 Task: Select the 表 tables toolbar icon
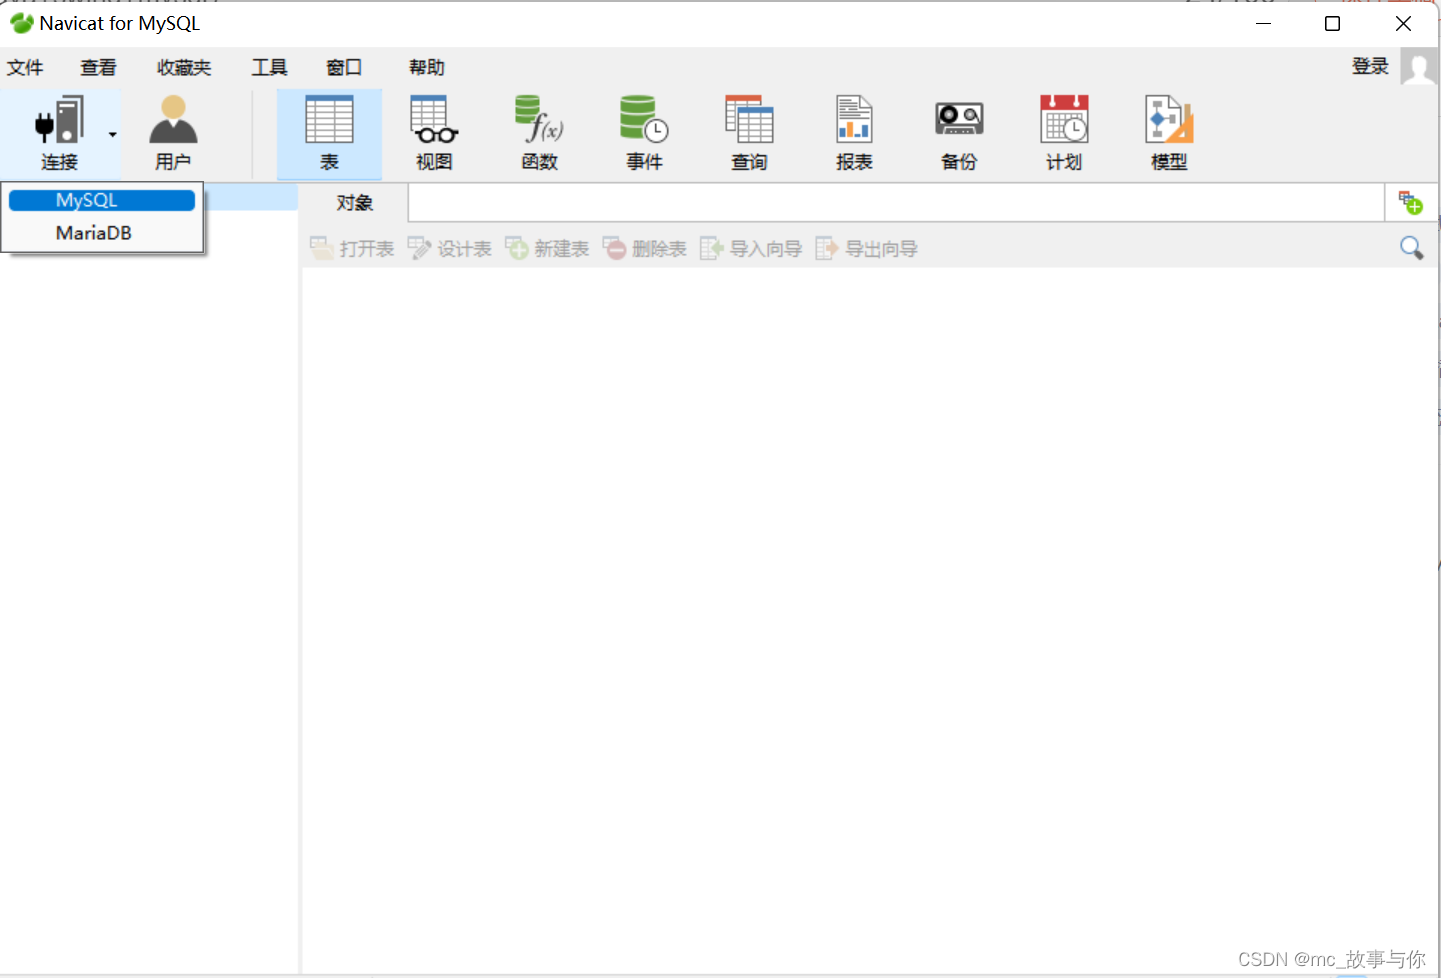329,133
